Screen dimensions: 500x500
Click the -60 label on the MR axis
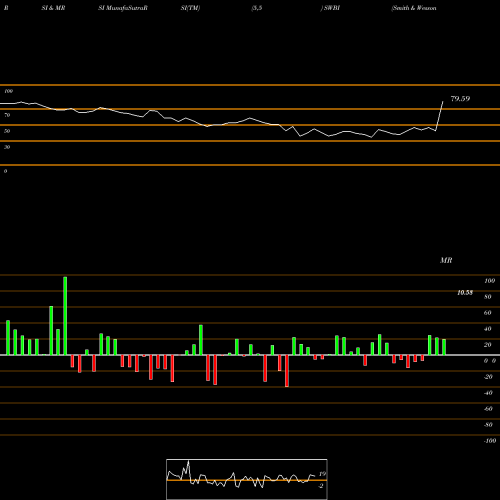coord(488,409)
